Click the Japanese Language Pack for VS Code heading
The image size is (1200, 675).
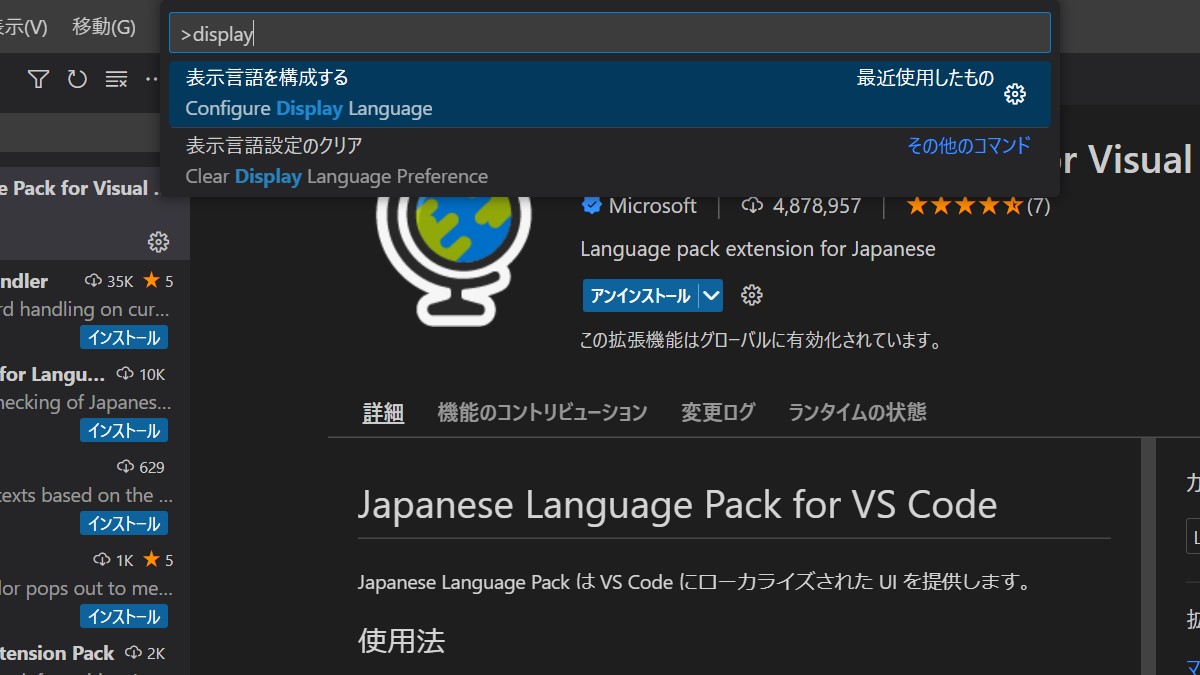[x=677, y=504]
